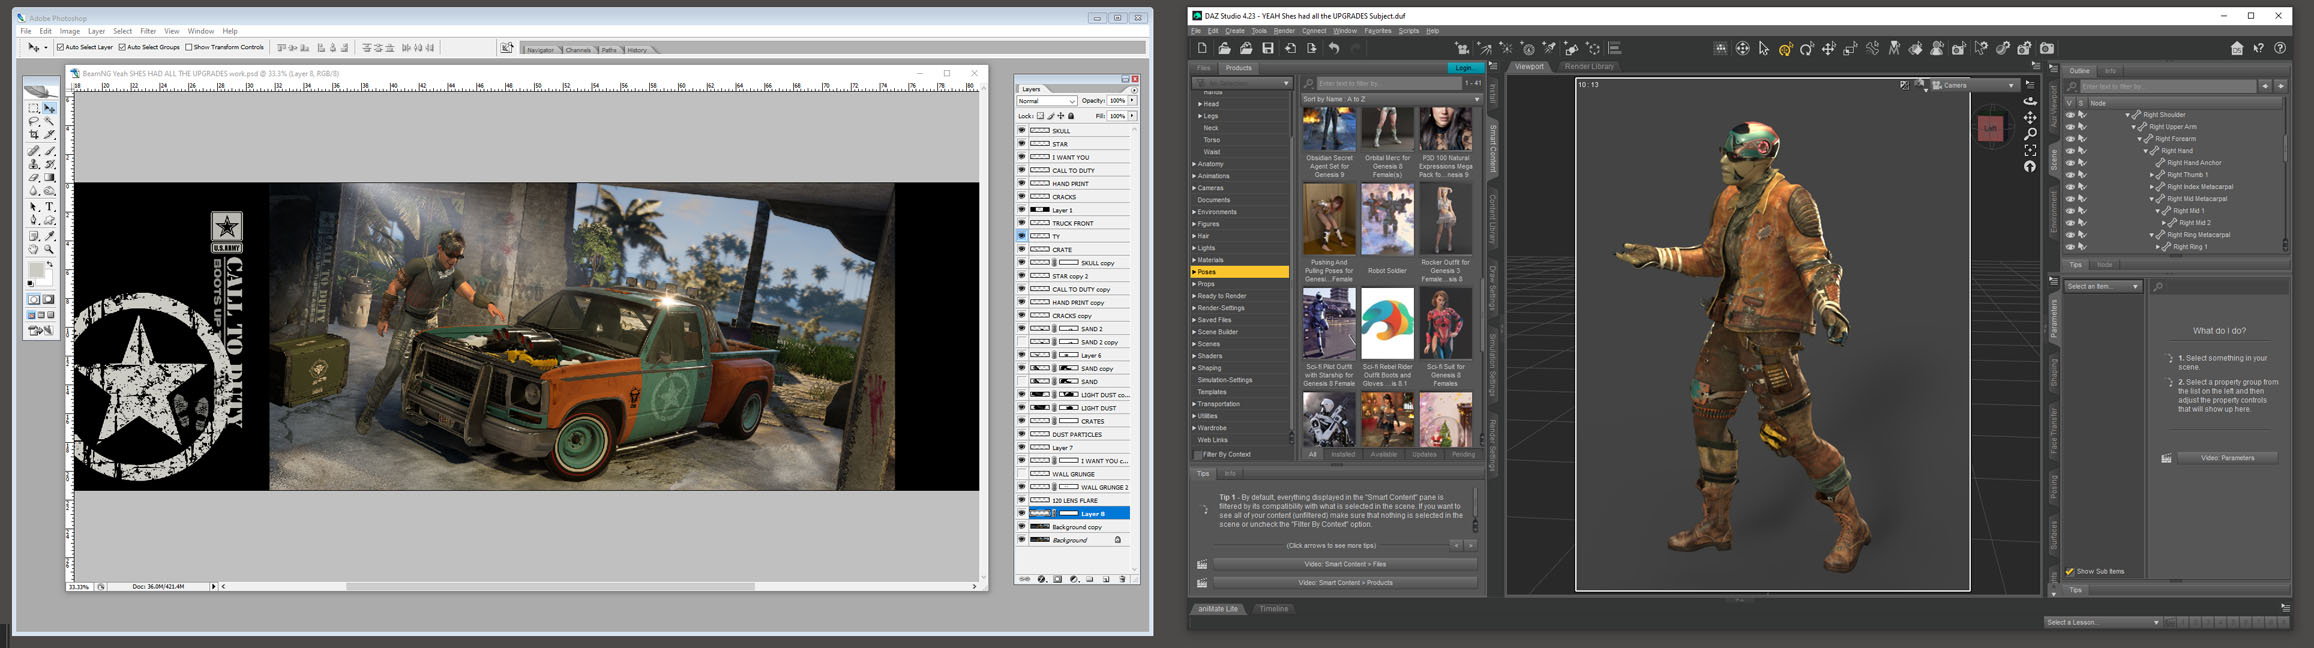Screen dimensions: 2314x648
Task: Expand the Right Thumb 1 node
Action: [2152, 175]
